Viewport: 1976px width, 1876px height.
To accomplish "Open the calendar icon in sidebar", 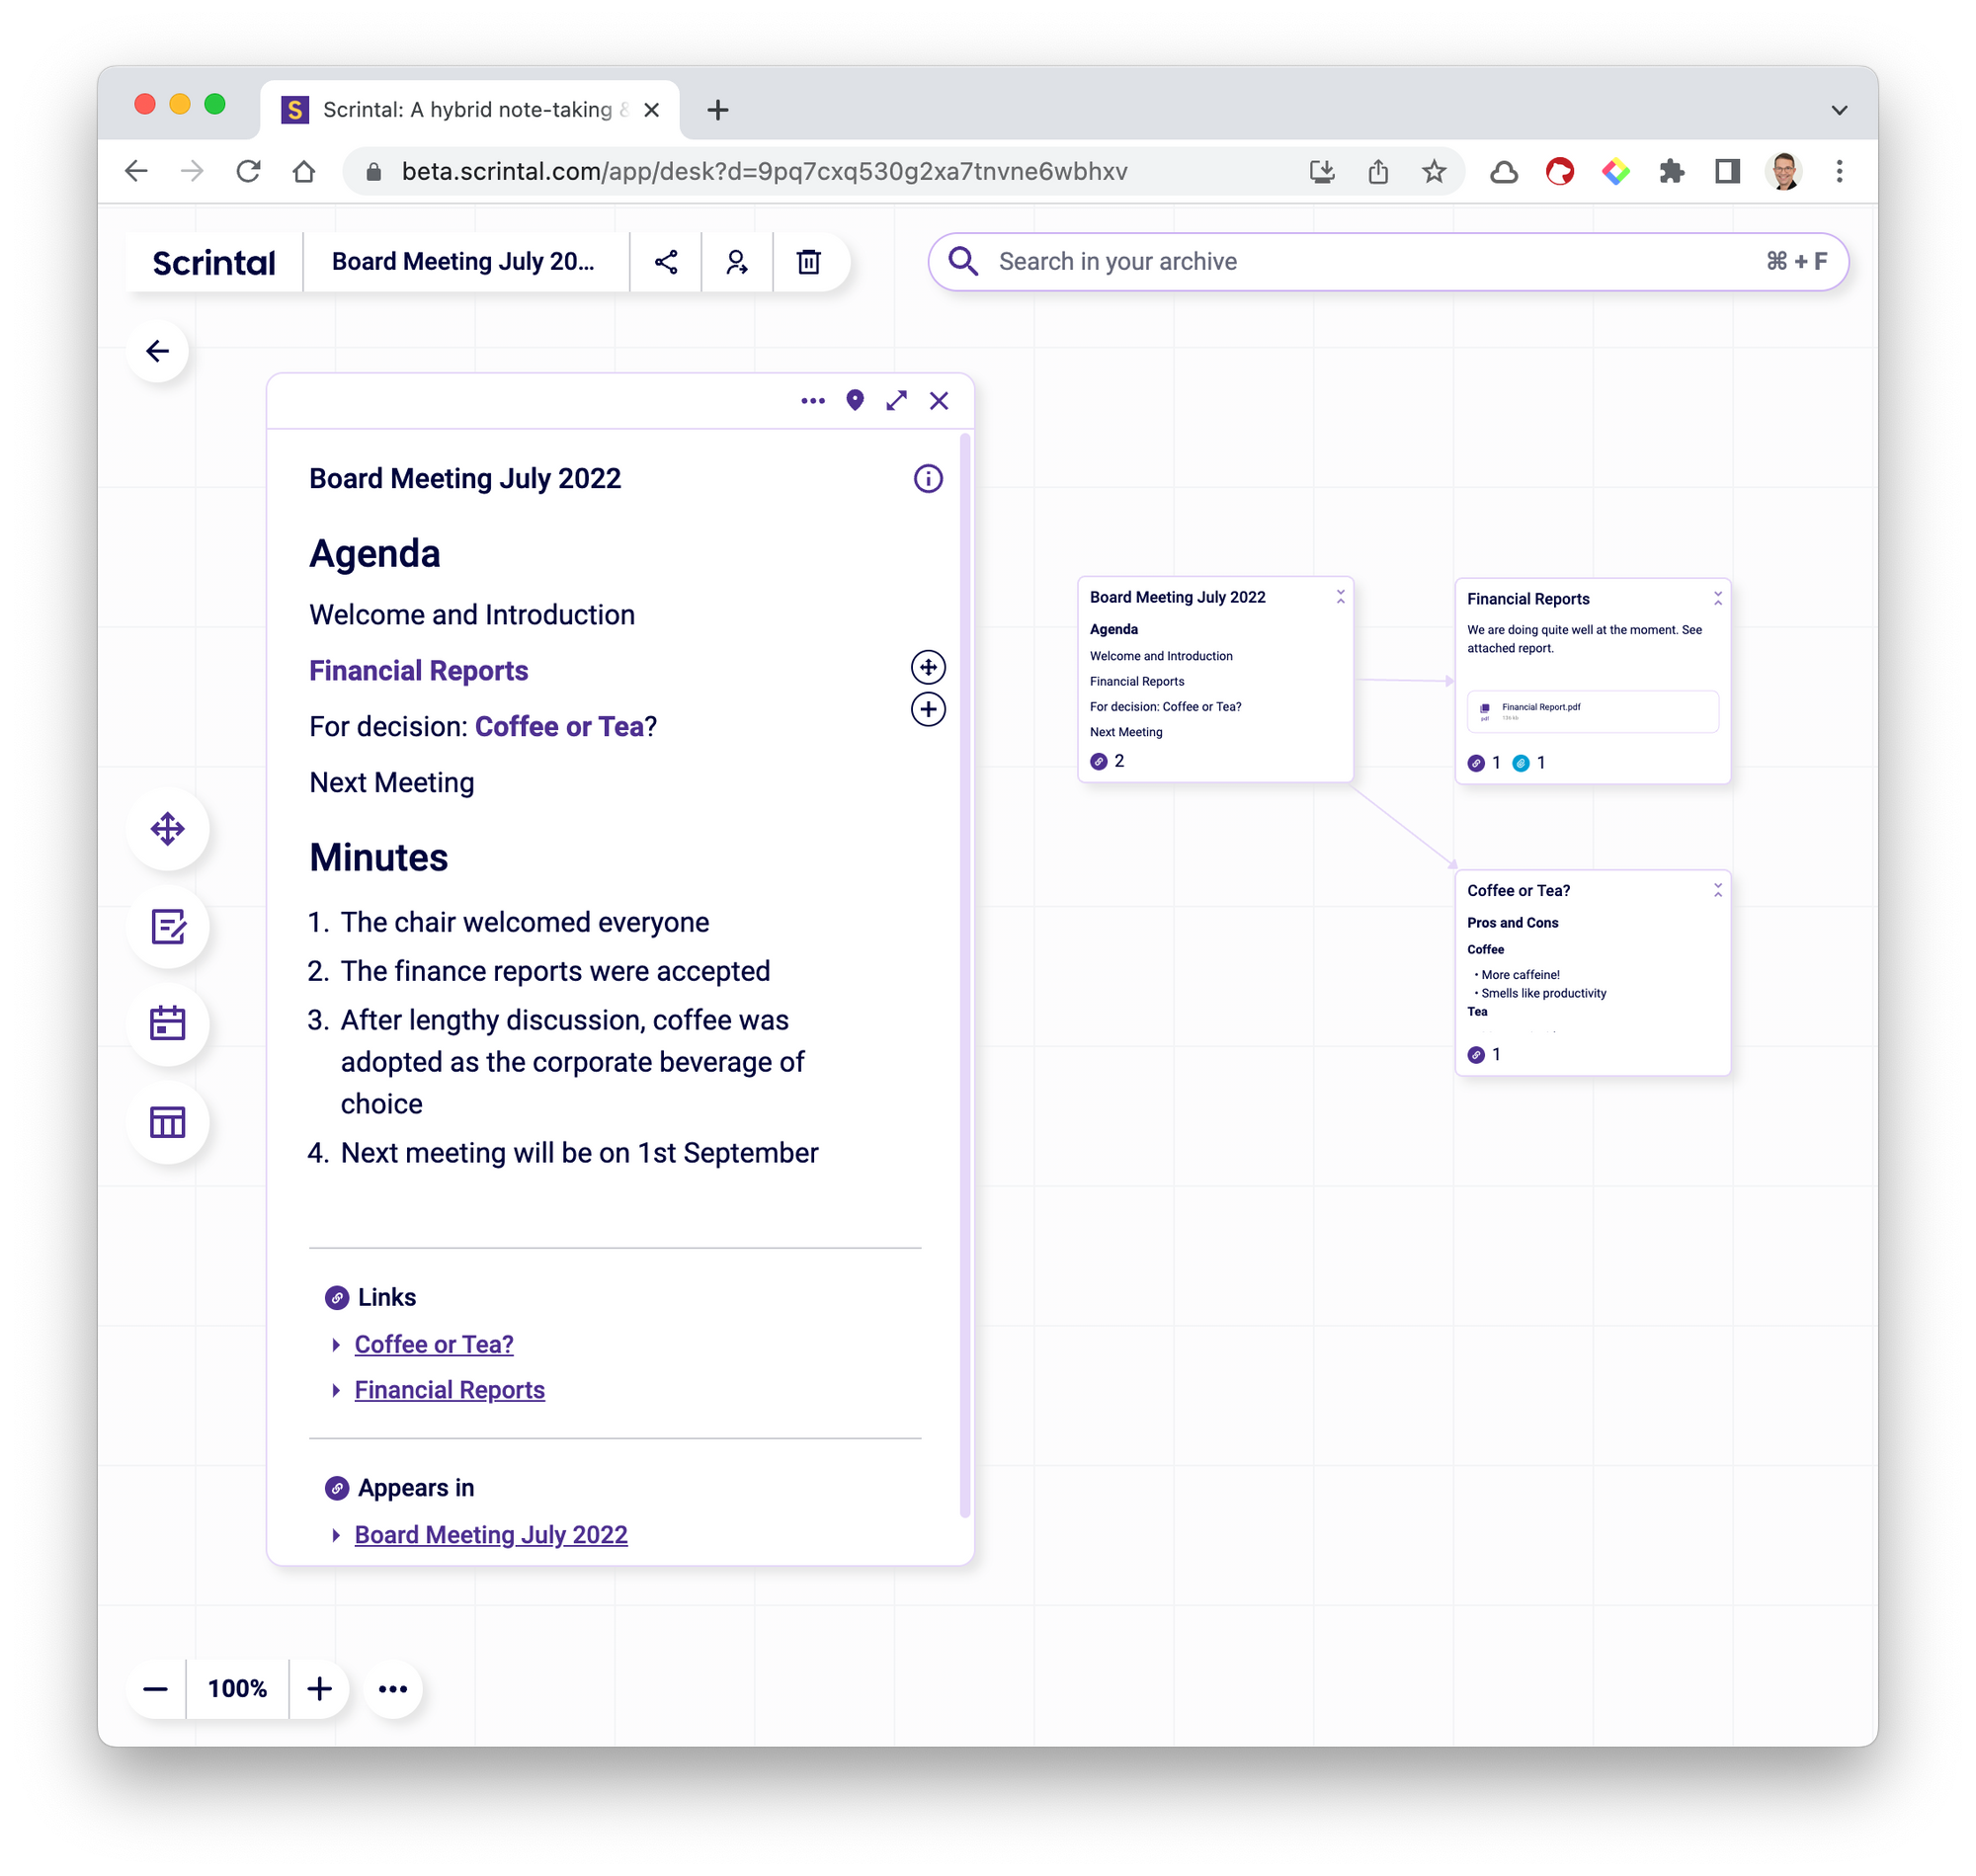I will pos(168,1024).
